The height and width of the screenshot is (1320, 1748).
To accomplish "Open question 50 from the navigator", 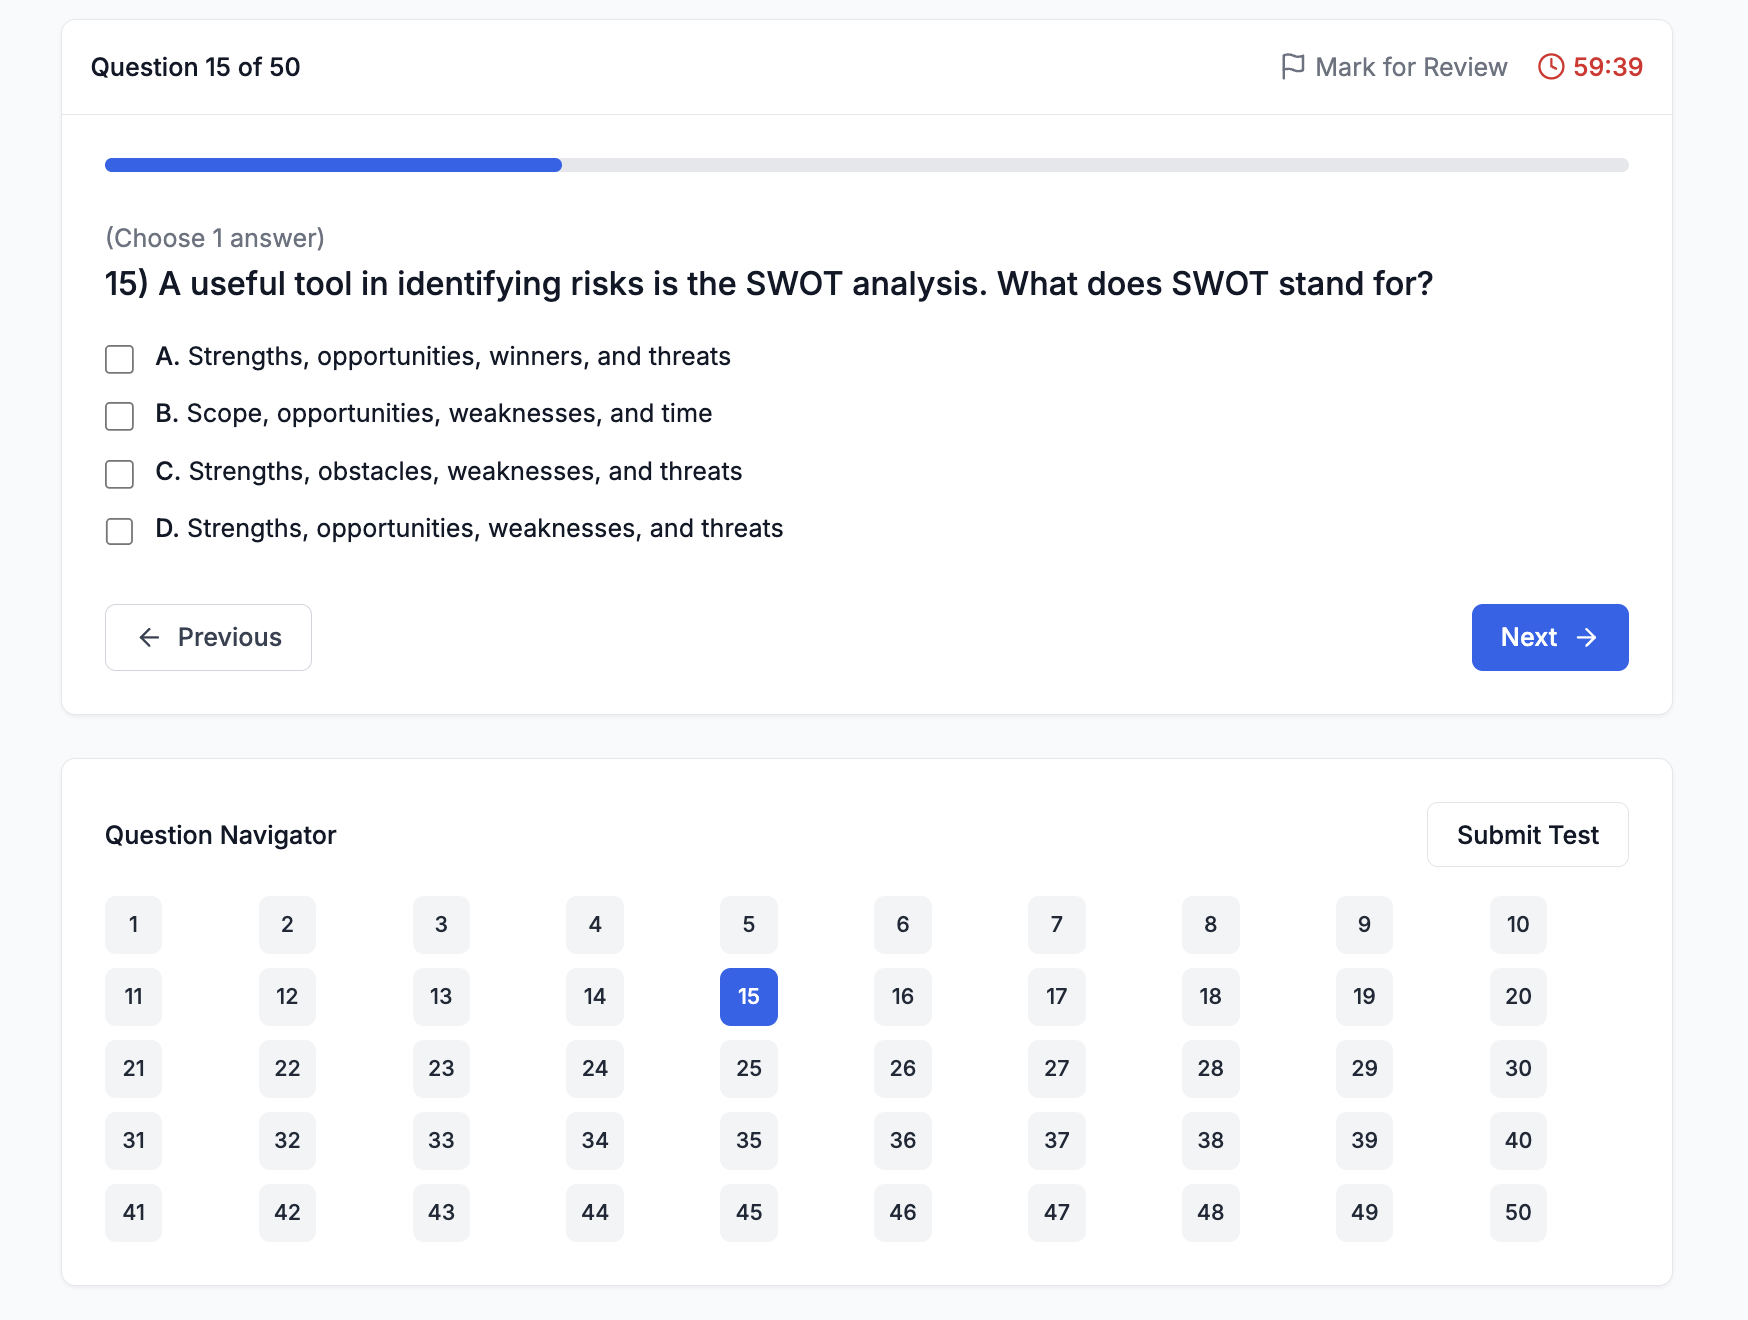I will [1517, 1213].
